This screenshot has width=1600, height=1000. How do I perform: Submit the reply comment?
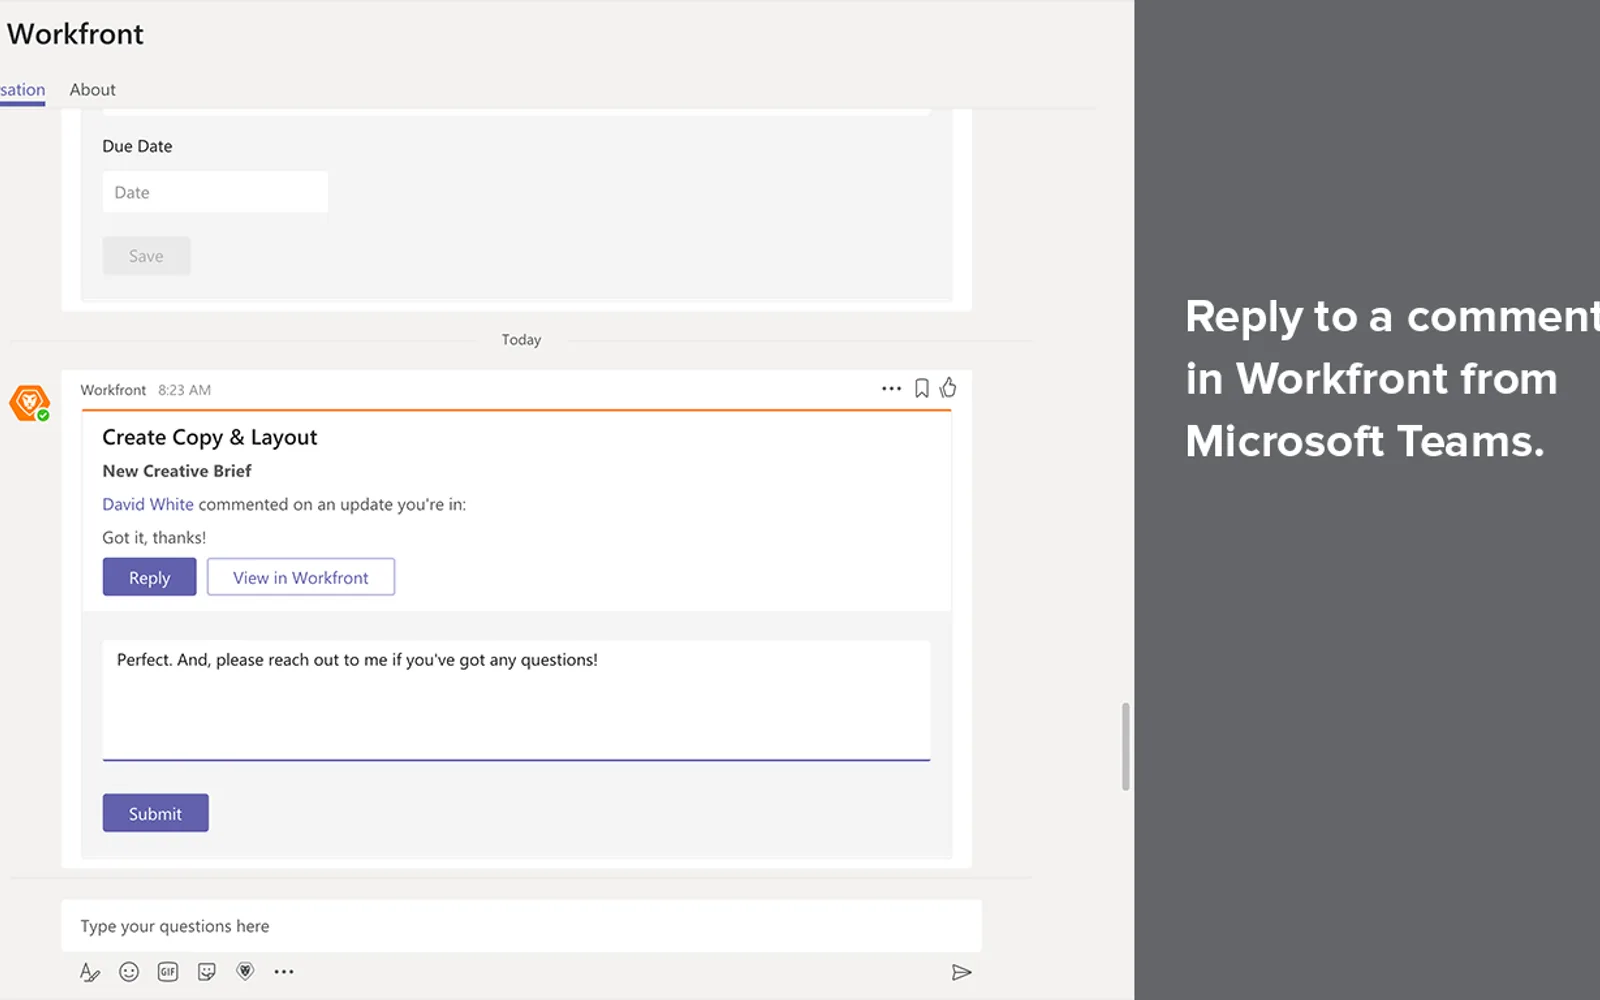coord(156,813)
